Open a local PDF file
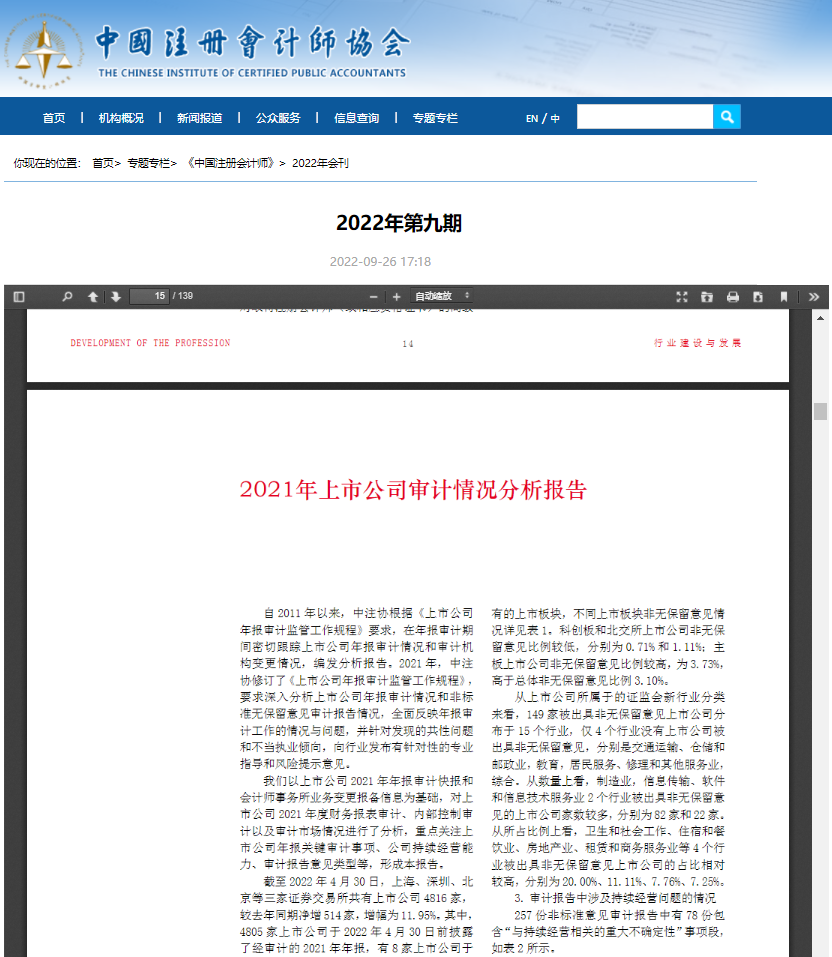 pyautogui.click(x=707, y=296)
